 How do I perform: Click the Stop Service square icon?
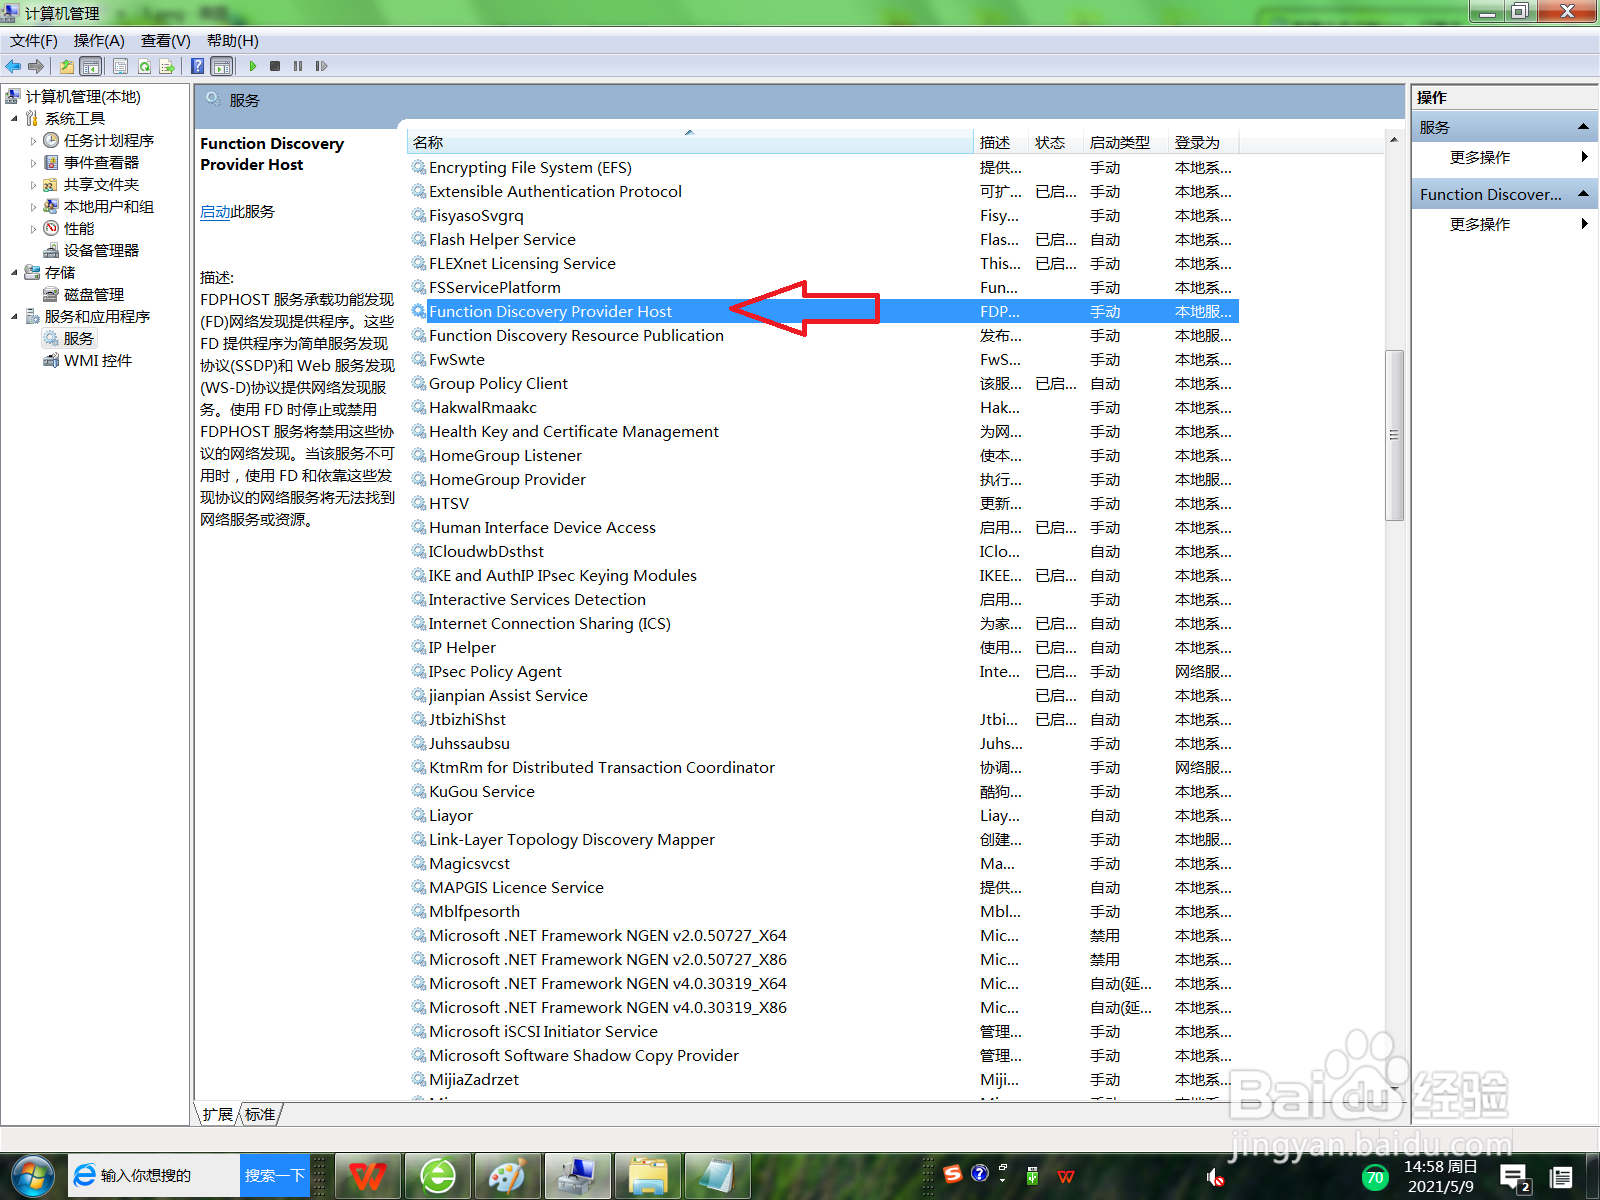coord(275,66)
